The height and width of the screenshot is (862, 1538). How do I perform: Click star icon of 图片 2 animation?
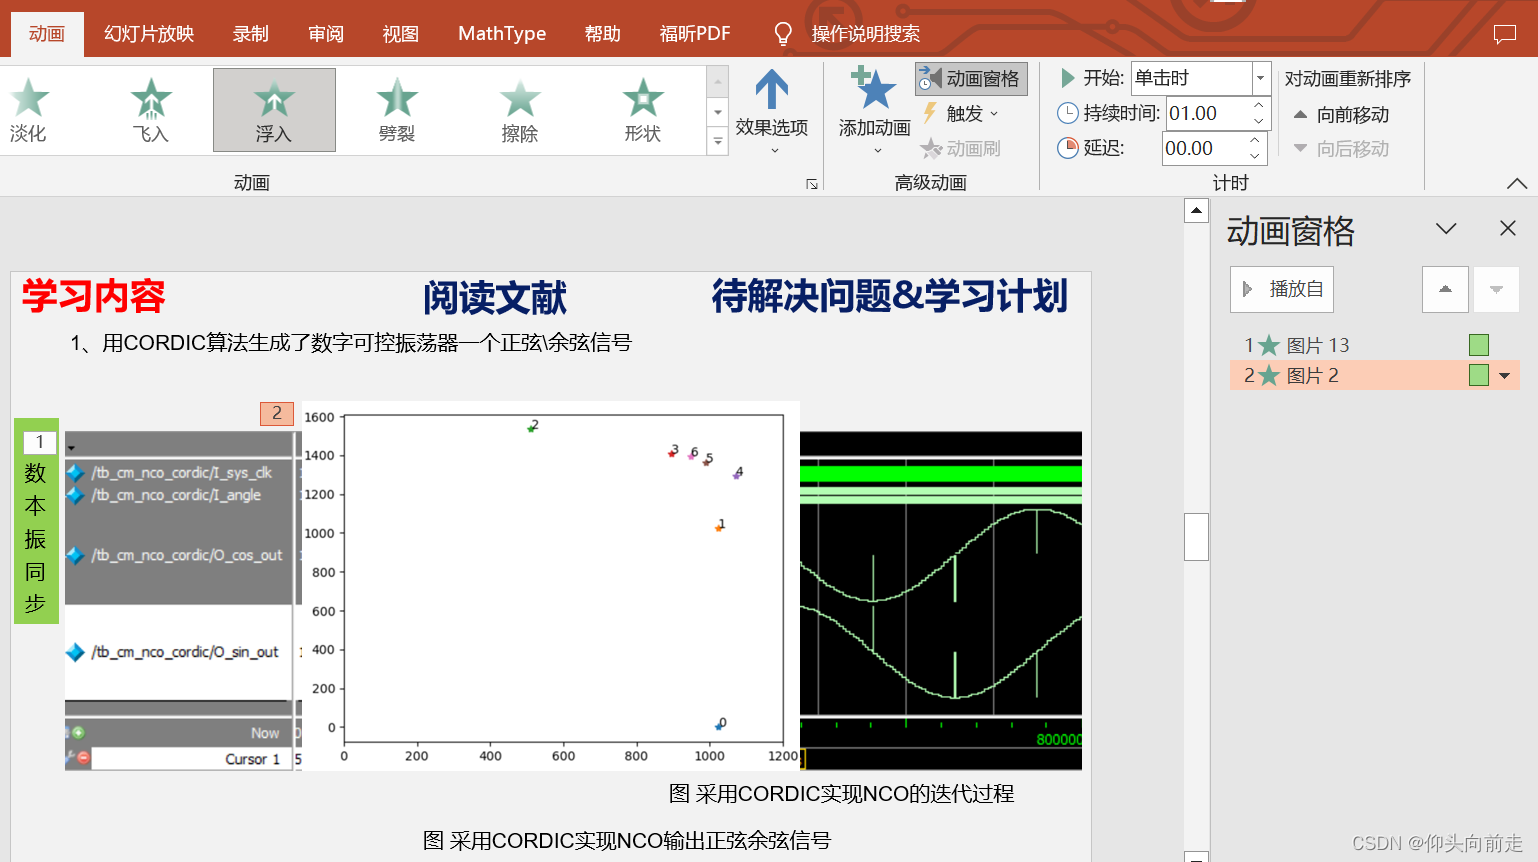(1269, 375)
